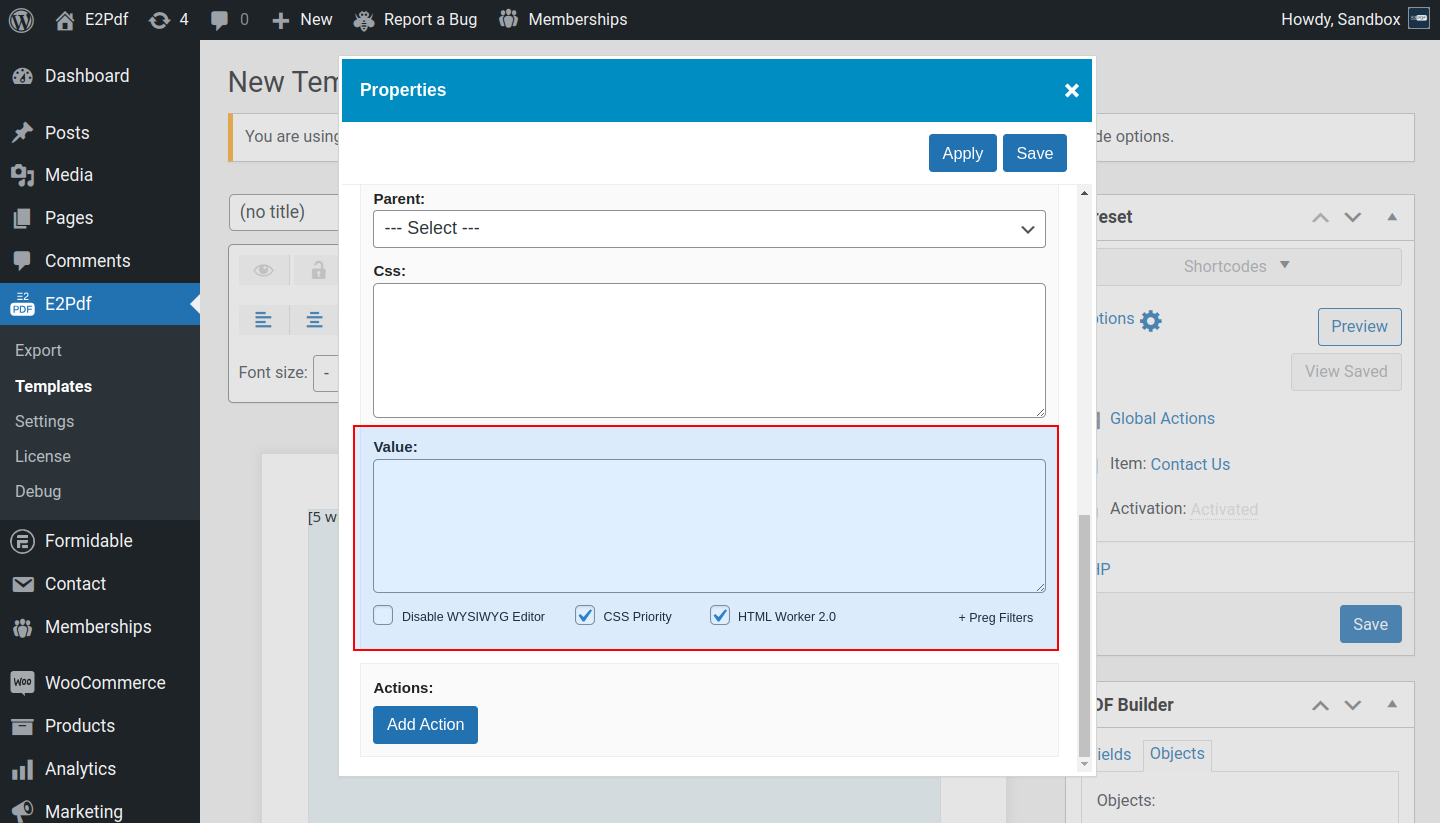Open the Parent select dropdown
Image resolution: width=1440 pixels, height=823 pixels.
click(x=709, y=228)
